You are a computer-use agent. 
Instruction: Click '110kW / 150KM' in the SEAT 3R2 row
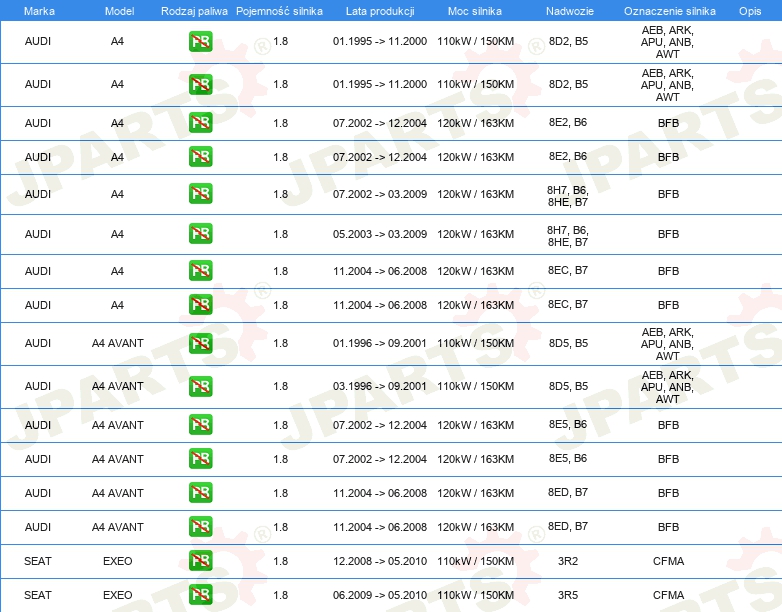tap(476, 561)
